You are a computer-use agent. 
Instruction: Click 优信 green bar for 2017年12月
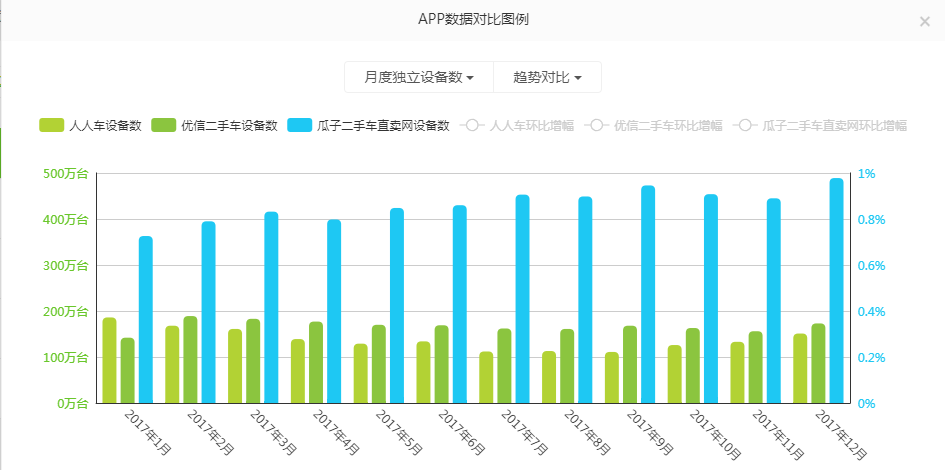click(x=818, y=363)
